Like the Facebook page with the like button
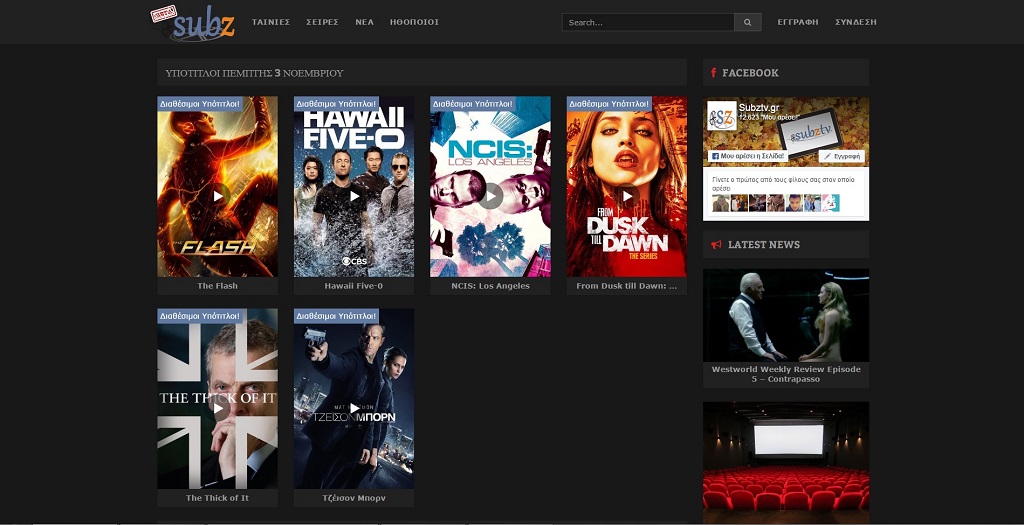 point(747,157)
